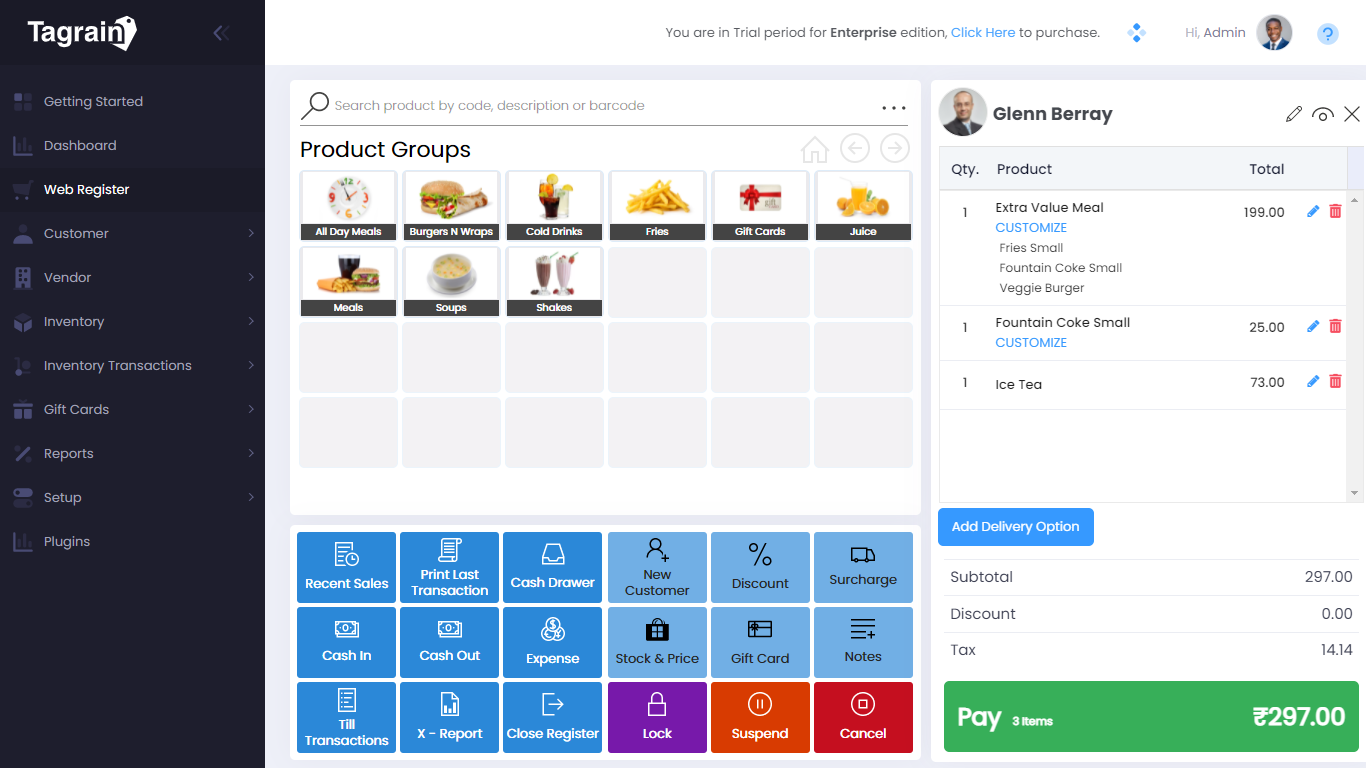
Task: Add a New Customer from the register
Action: coord(656,567)
